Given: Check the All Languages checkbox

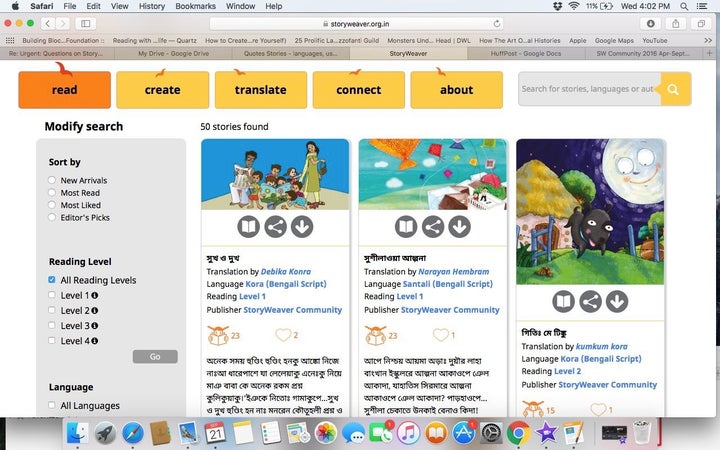Looking at the screenshot, I should point(52,405).
